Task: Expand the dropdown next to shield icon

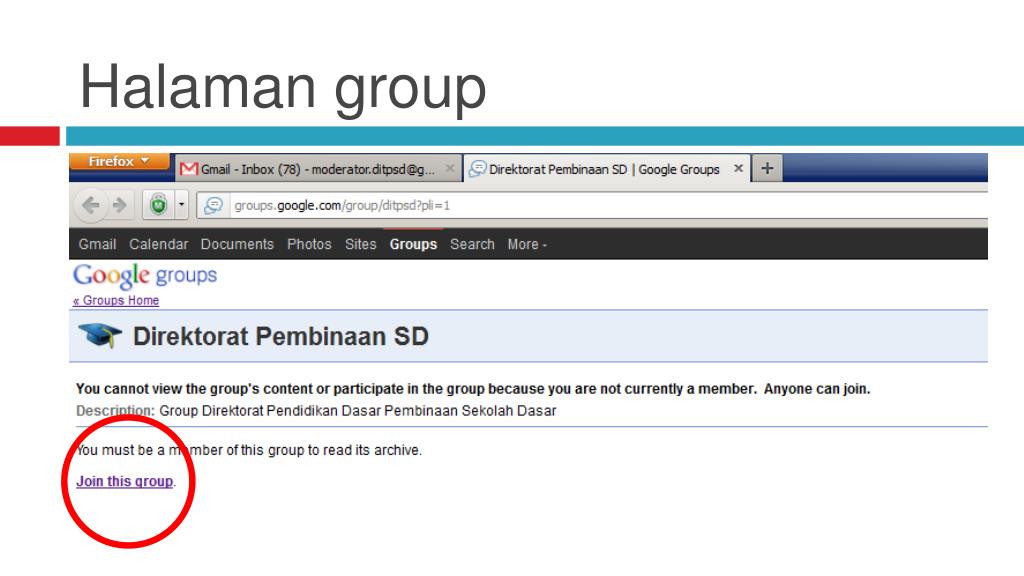Action: tap(181, 205)
